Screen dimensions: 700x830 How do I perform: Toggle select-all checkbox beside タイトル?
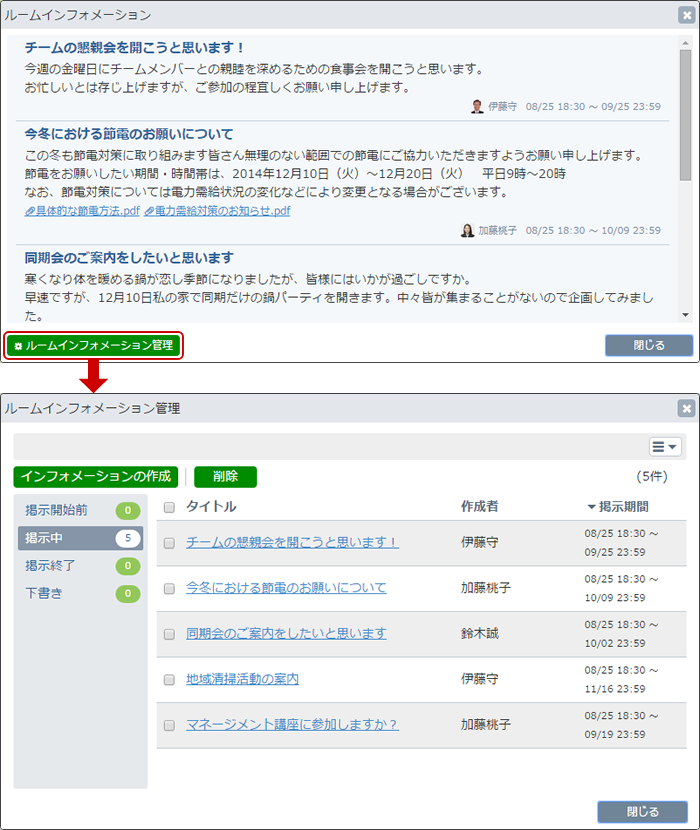coord(169,507)
